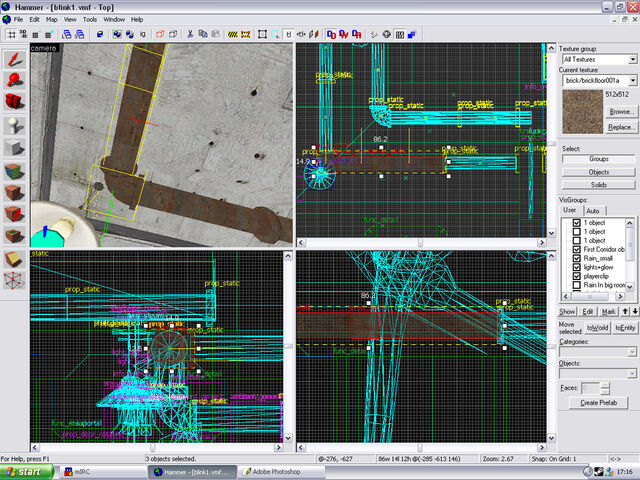Open the File menu
The width and height of the screenshot is (640, 480).
[18, 20]
